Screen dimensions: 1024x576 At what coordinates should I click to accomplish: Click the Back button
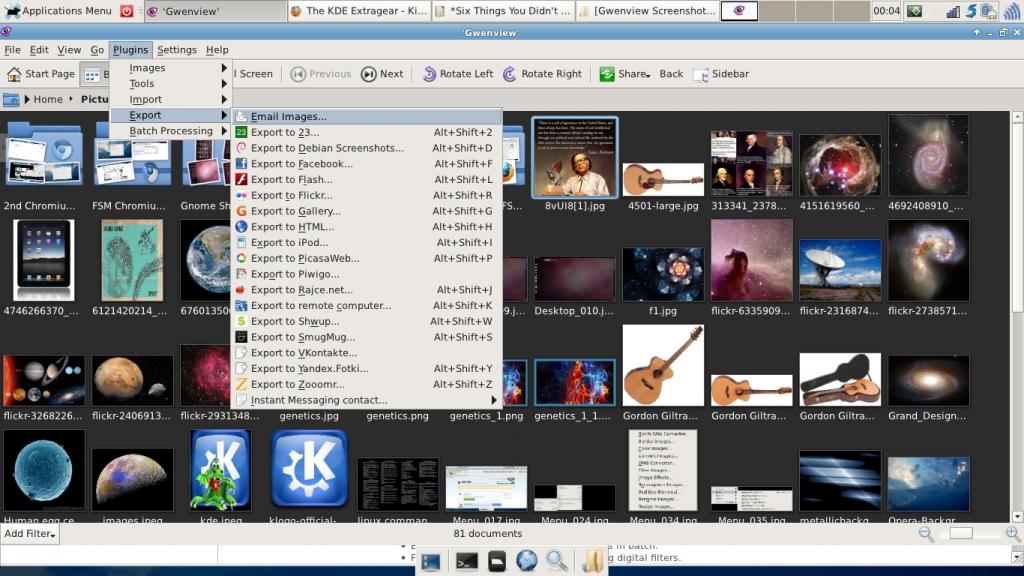coord(671,74)
